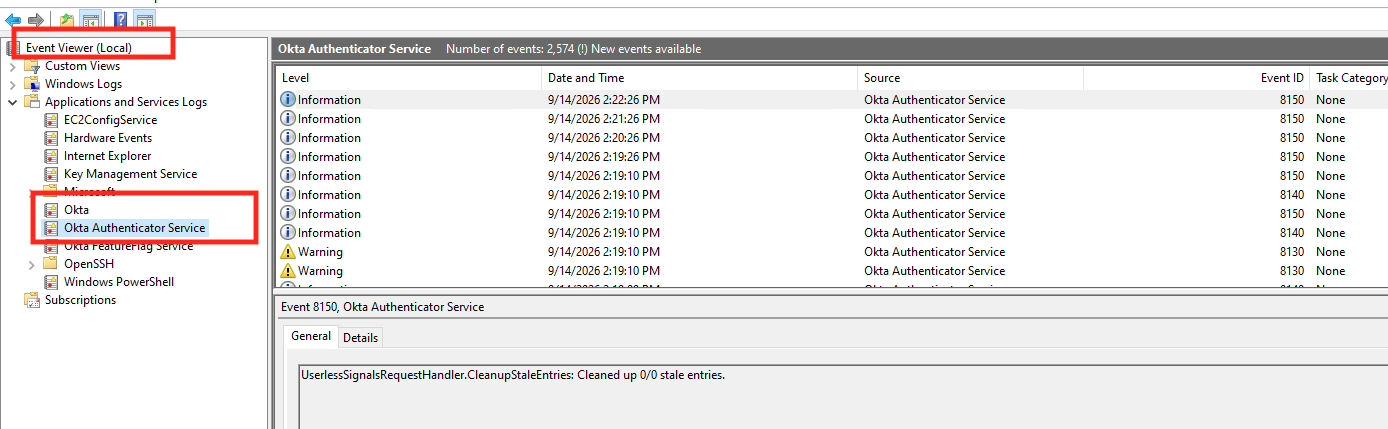Select Applications and Services Logs label
Image resolution: width=1388 pixels, height=429 pixels.
tap(126, 102)
